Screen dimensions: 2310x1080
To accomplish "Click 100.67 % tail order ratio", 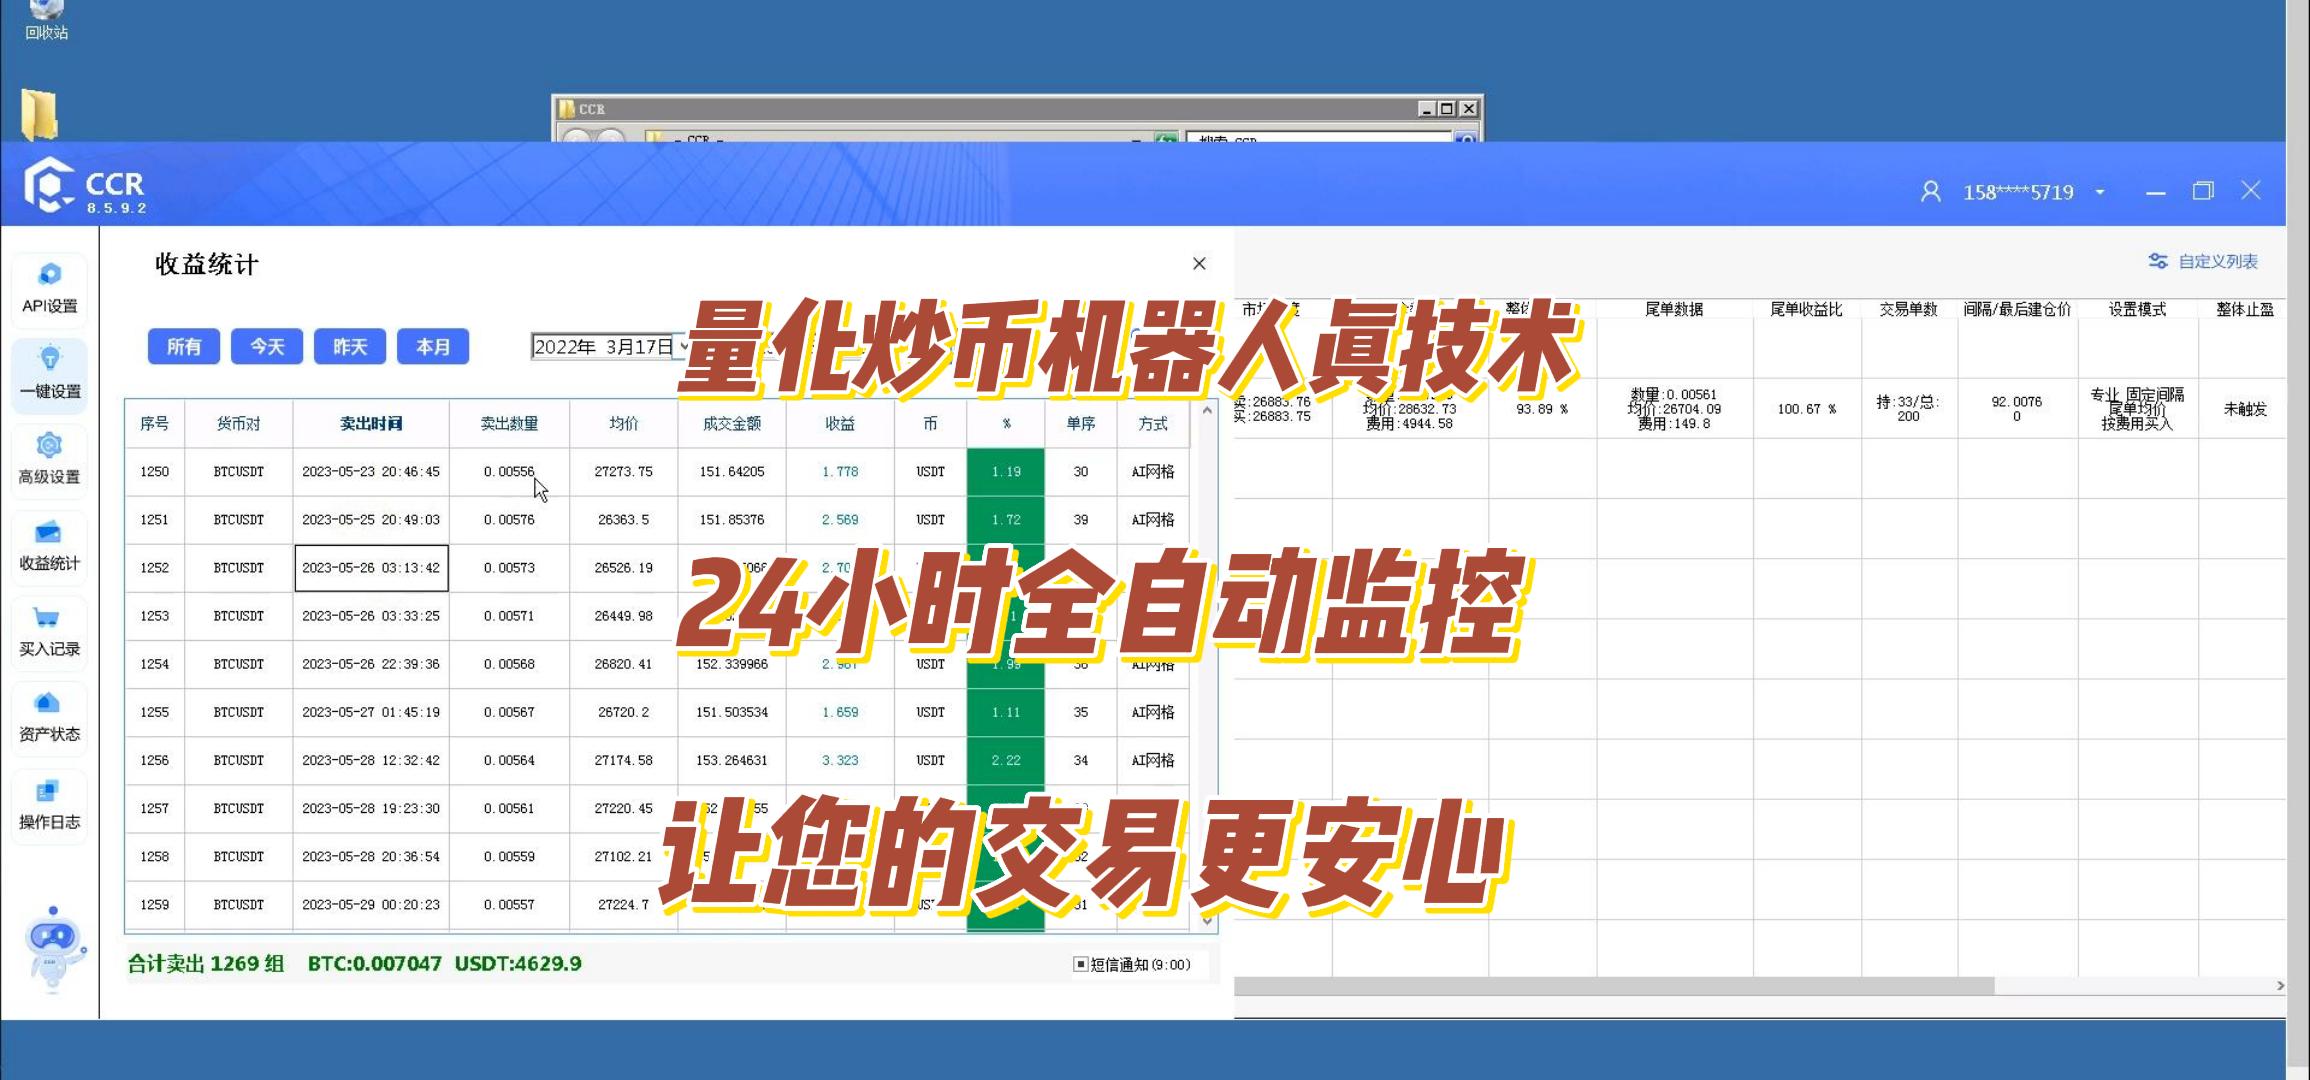I will (x=1806, y=409).
